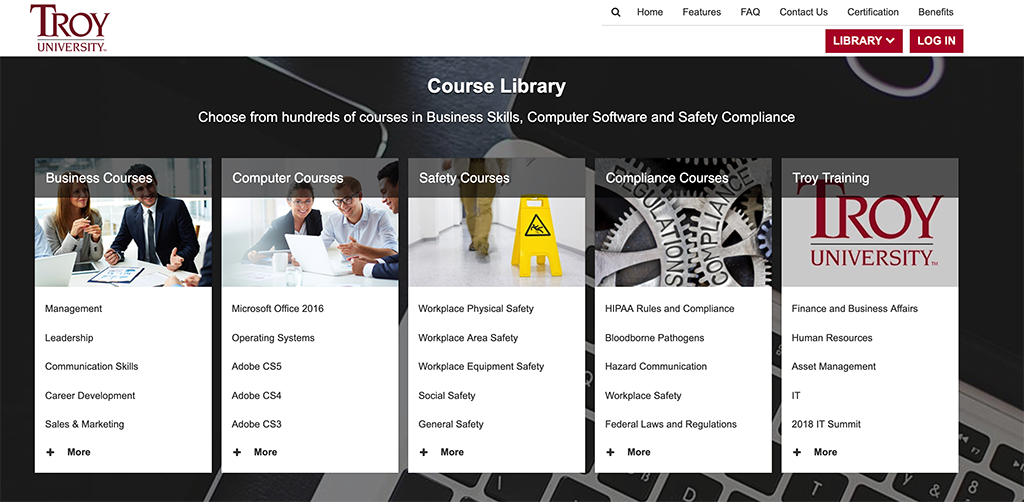Click the search magnifier icon

[x=616, y=12]
